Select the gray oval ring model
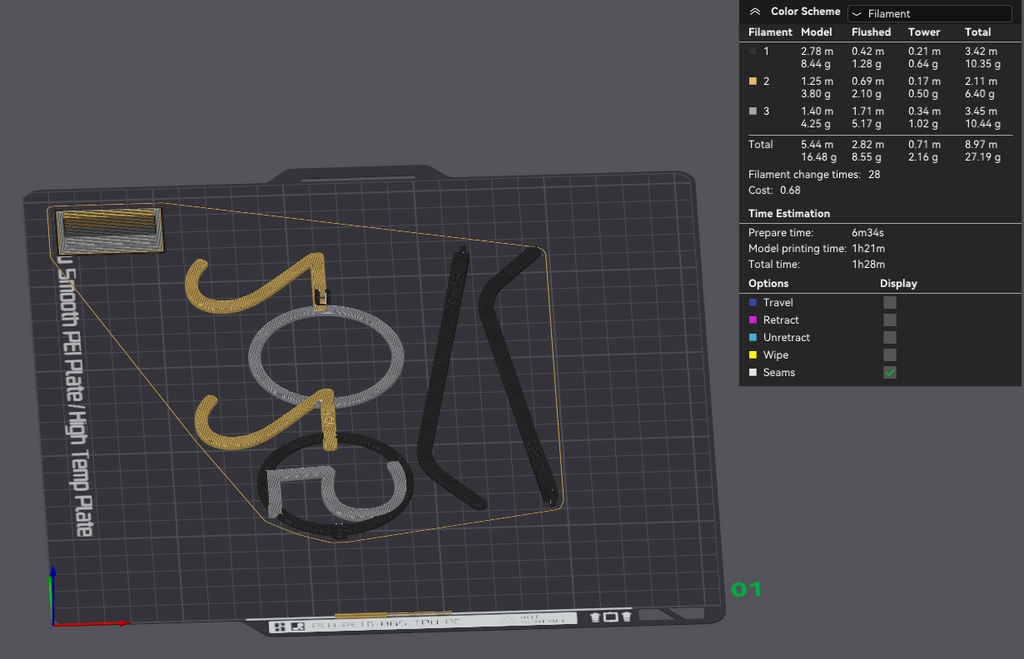 pos(326,357)
